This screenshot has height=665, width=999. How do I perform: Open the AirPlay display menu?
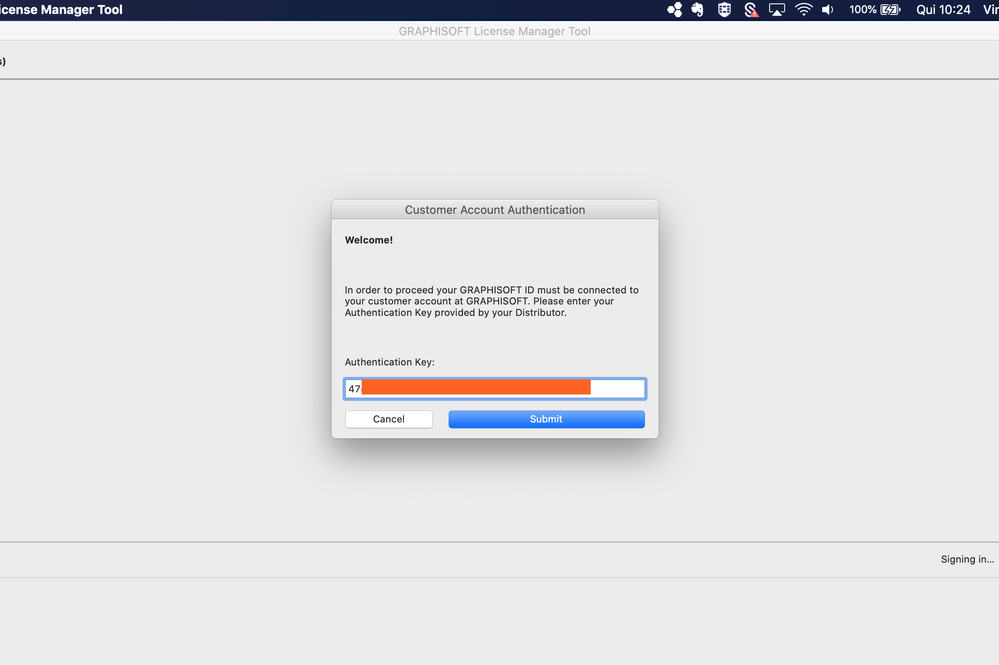point(777,10)
